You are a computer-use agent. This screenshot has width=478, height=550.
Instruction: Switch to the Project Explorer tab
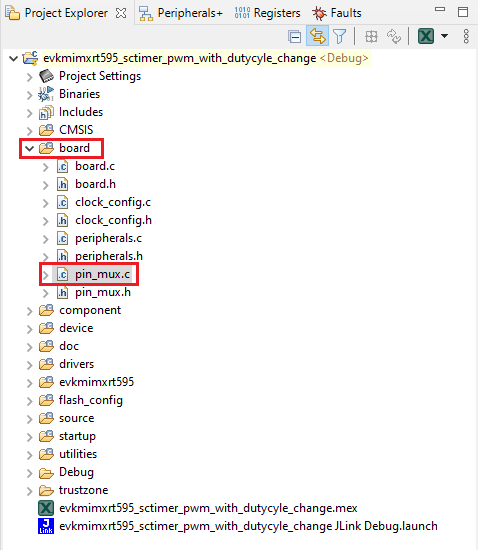(x=66, y=13)
